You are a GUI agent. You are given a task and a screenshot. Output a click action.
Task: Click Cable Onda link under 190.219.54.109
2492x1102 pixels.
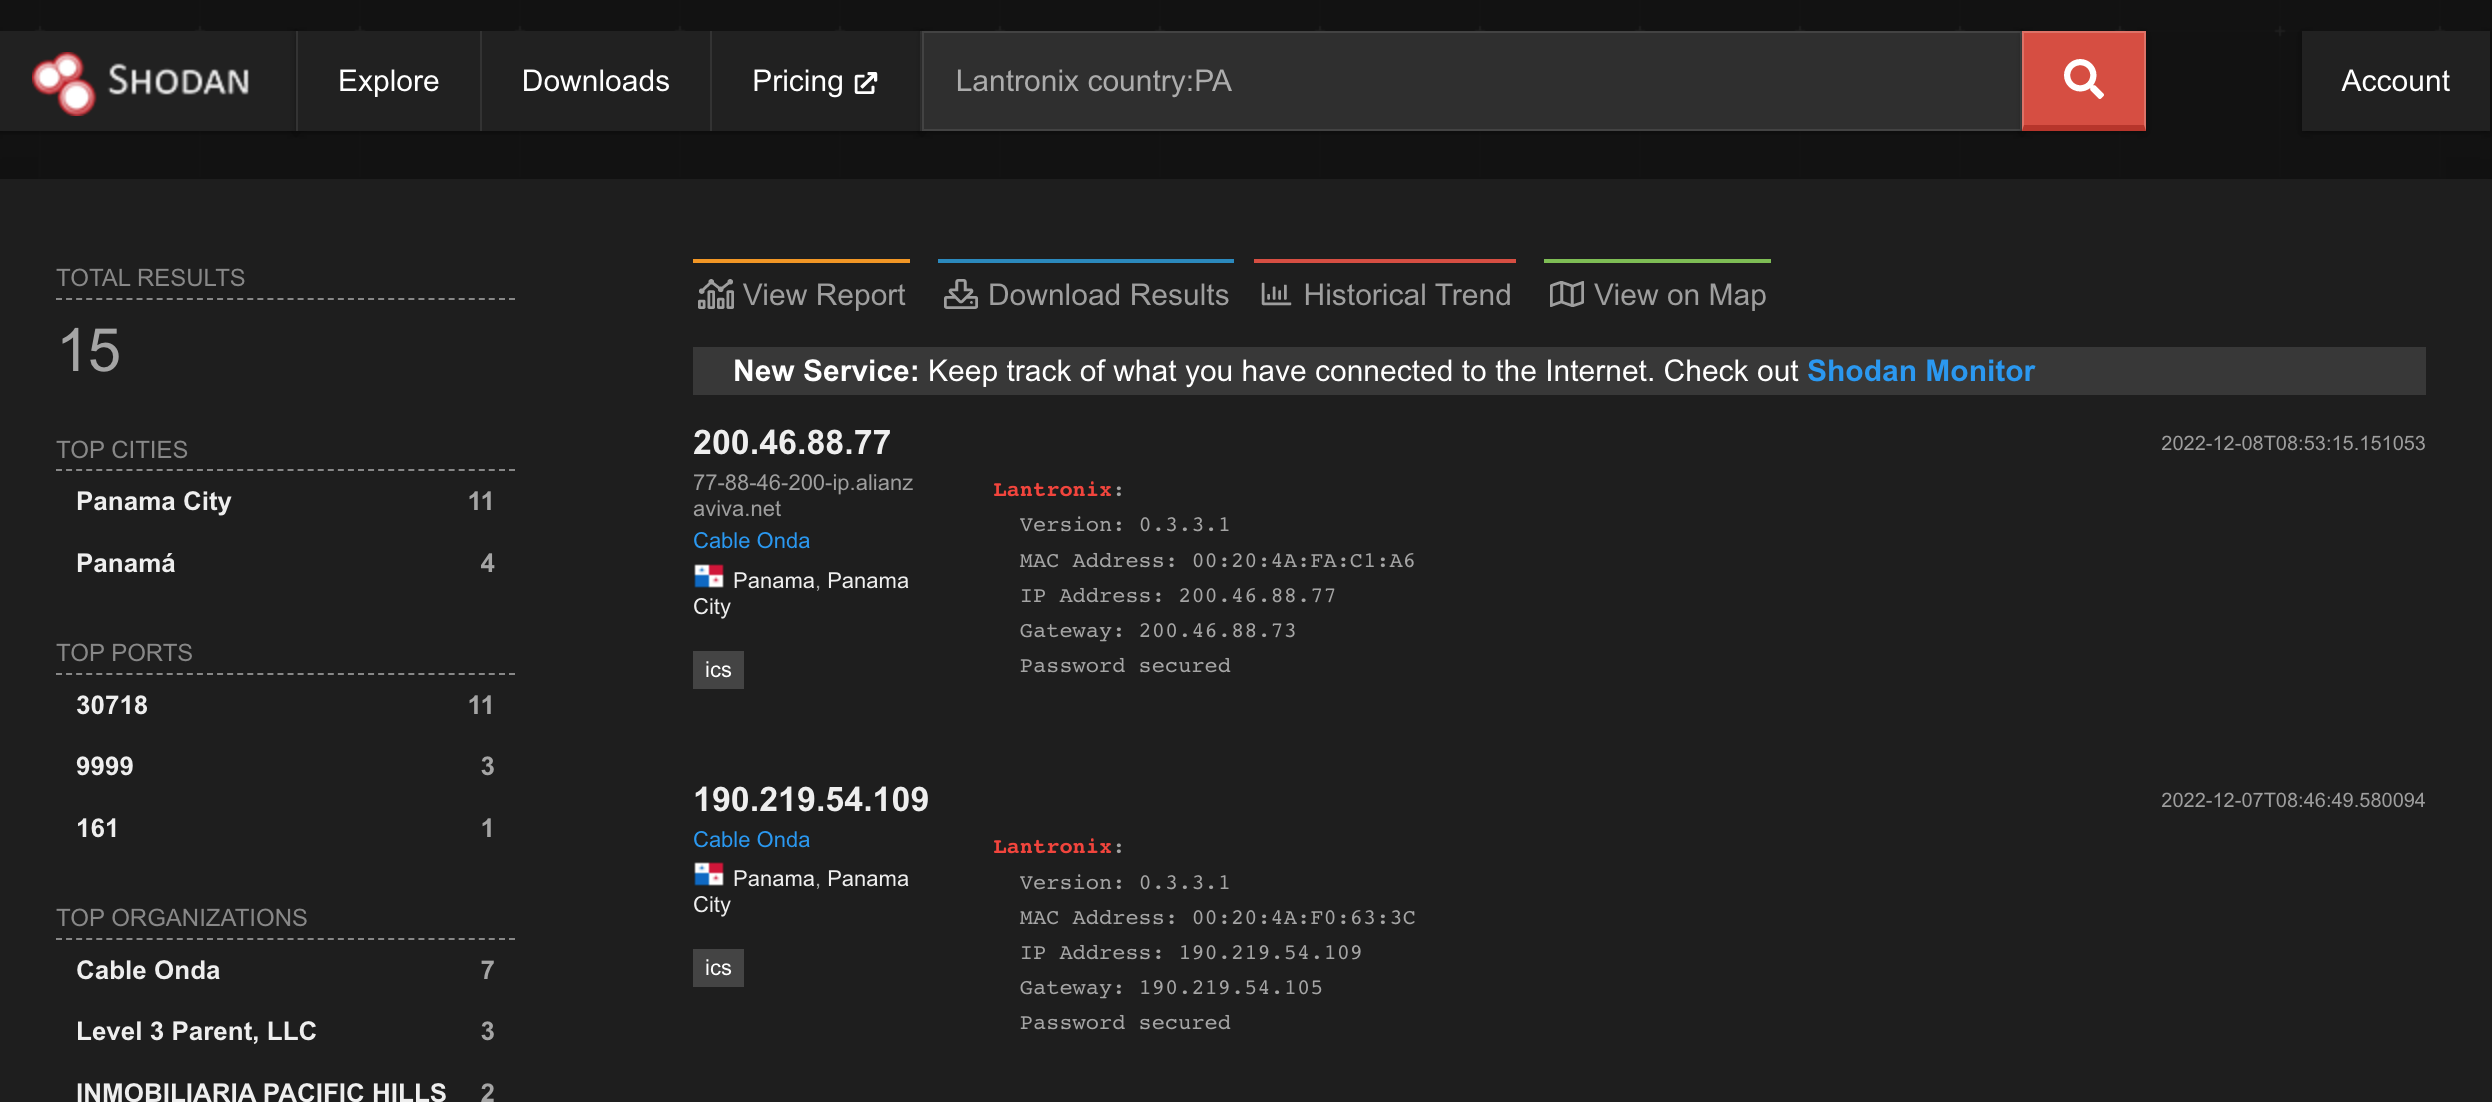(x=751, y=840)
